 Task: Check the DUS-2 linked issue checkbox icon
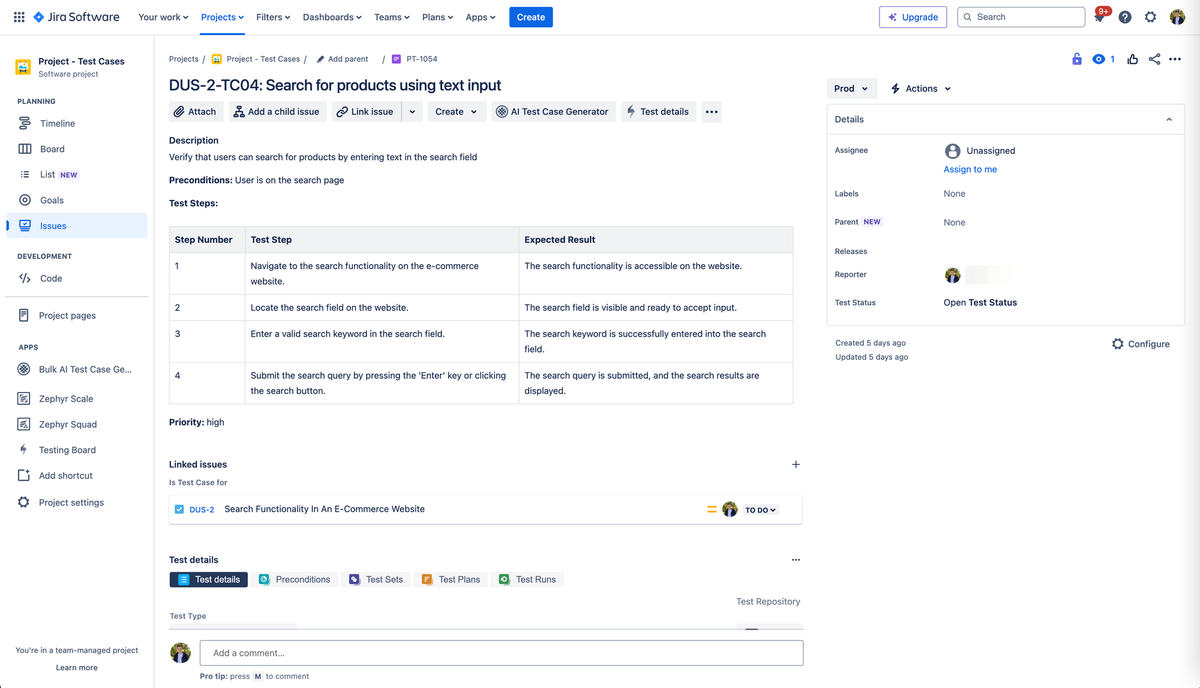[x=181, y=509]
